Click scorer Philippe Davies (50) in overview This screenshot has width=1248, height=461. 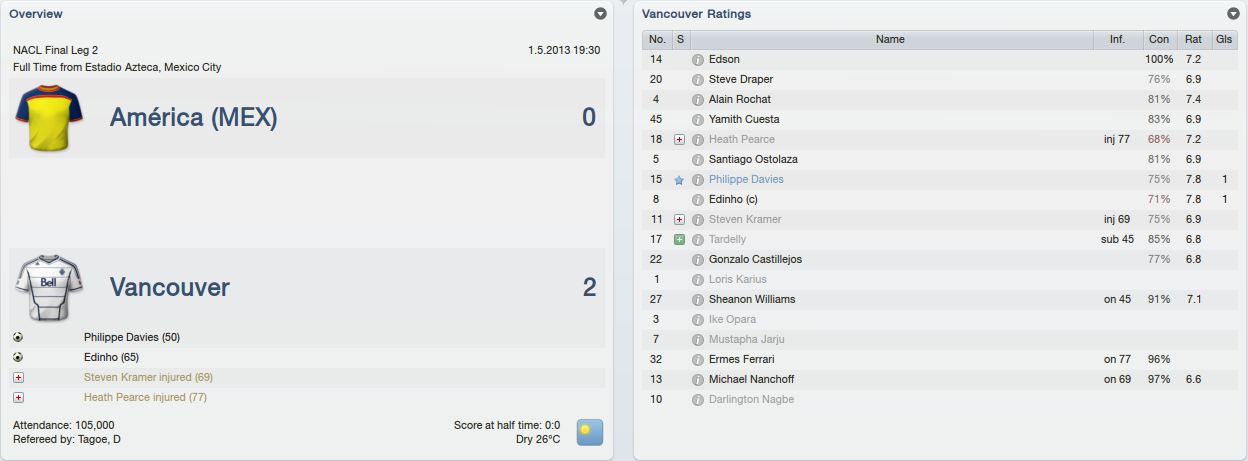132,337
